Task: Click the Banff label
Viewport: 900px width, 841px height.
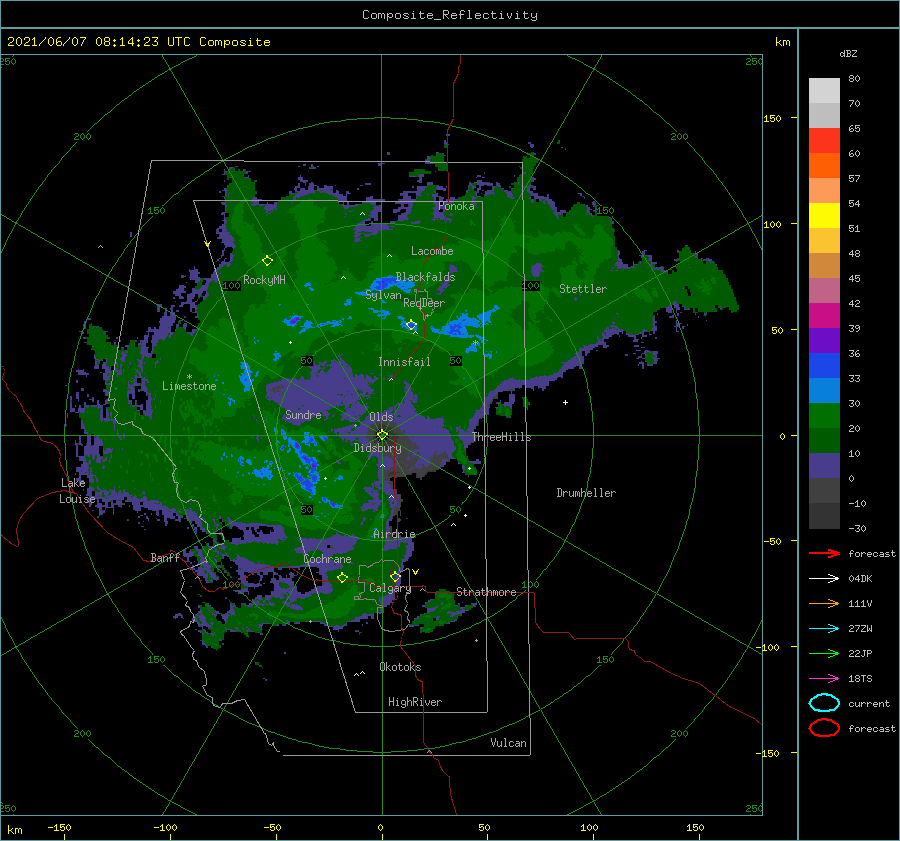Action: [165, 557]
